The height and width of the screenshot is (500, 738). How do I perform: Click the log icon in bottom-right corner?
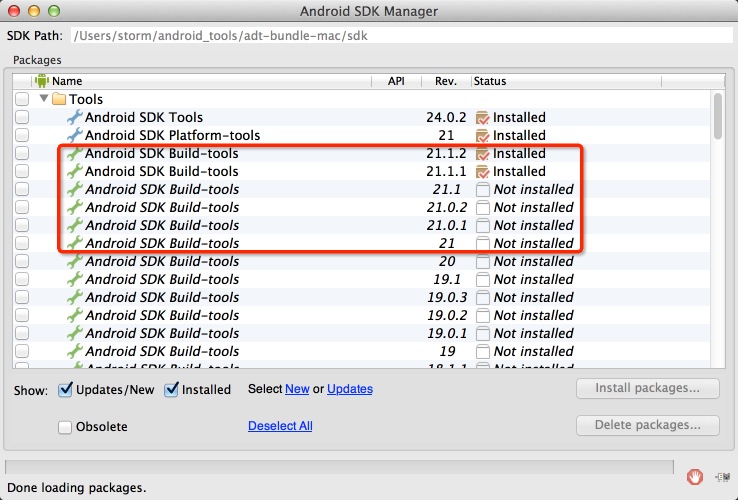[721, 477]
